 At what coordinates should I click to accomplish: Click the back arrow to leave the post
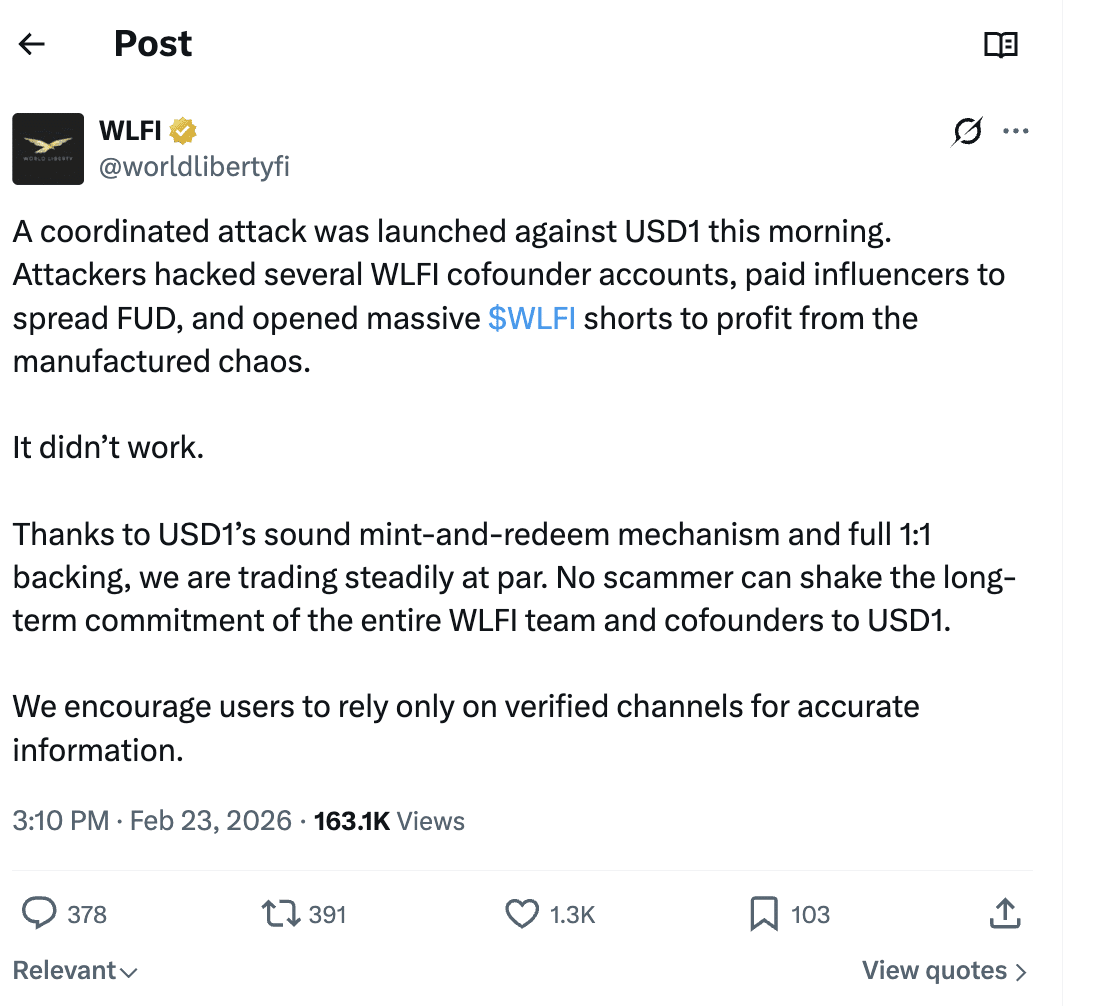[31, 44]
